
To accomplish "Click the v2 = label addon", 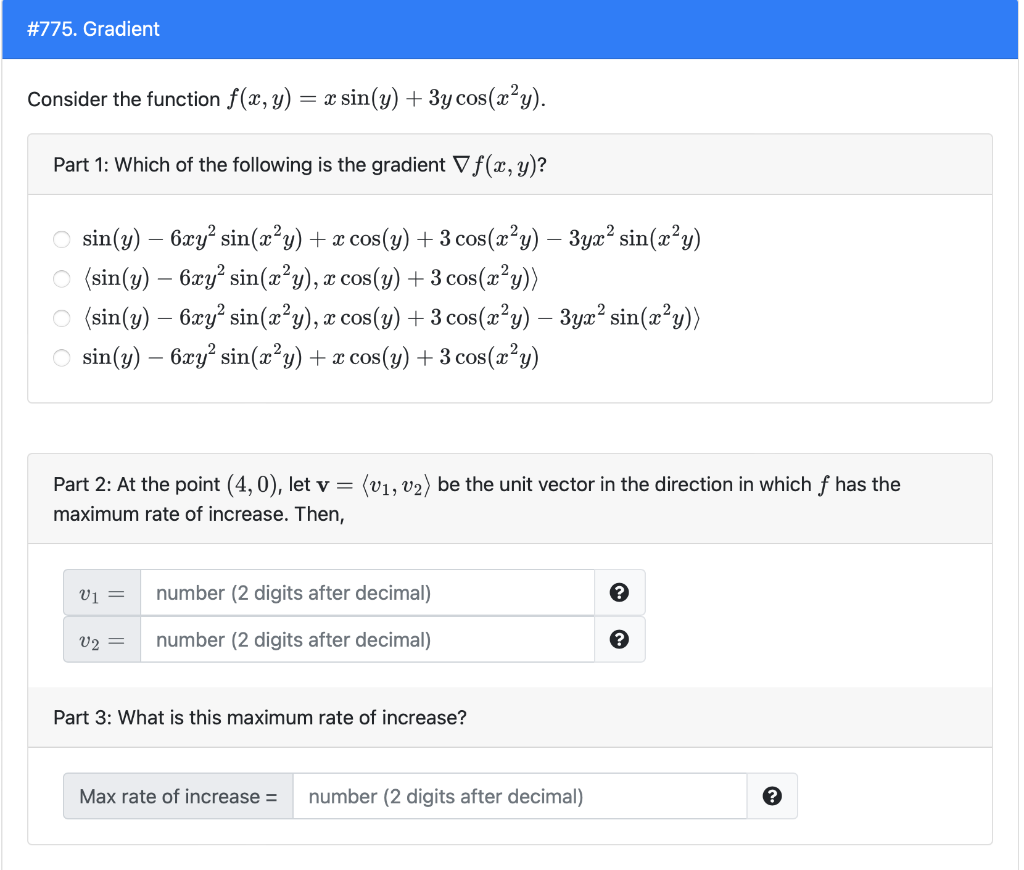I will coord(102,639).
